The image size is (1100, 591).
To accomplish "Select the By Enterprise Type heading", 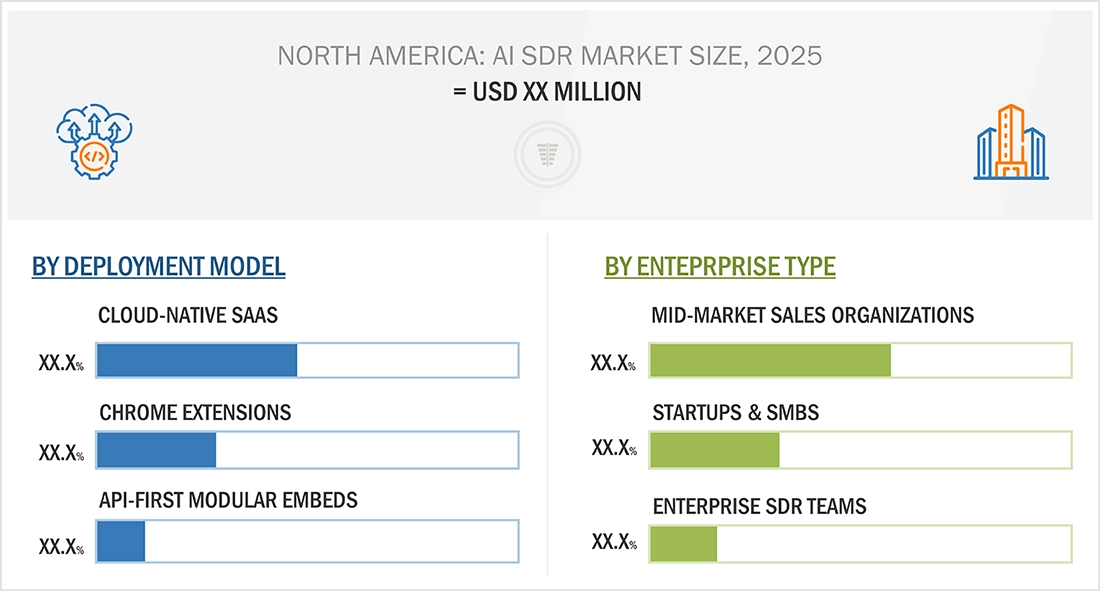I will (720, 266).
